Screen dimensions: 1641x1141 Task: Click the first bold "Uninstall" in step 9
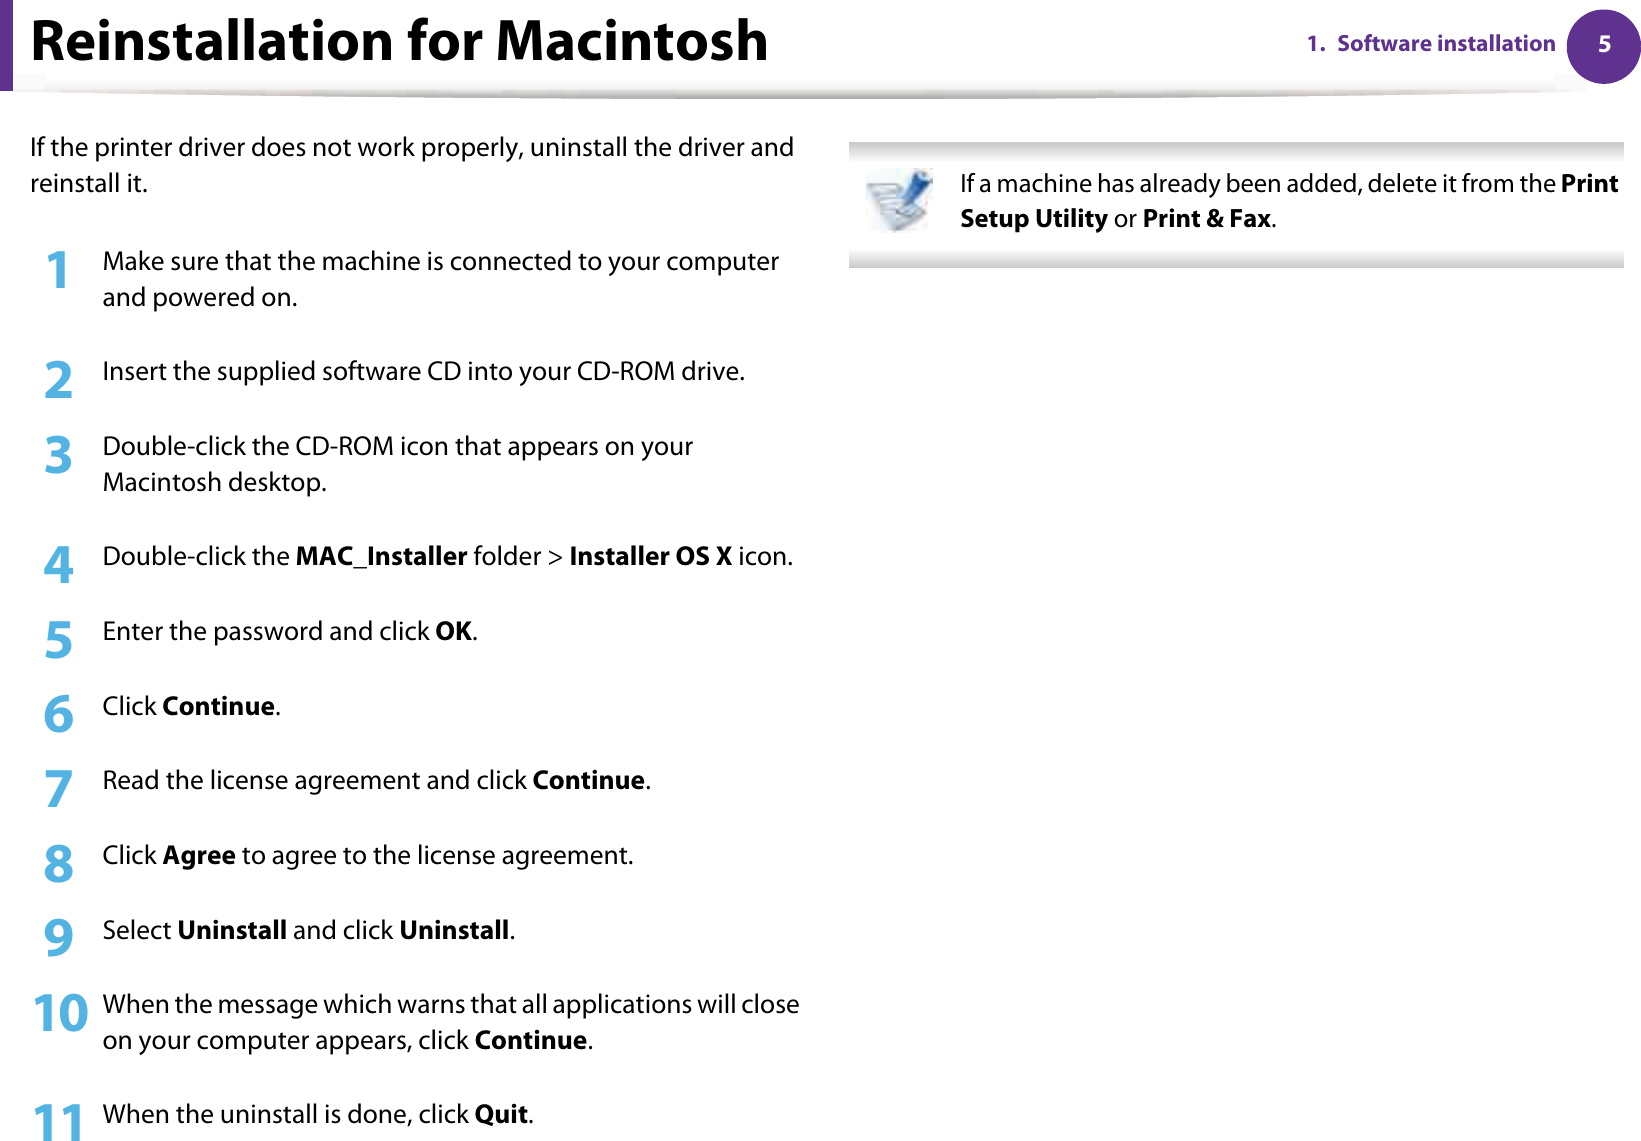click(x=232, y=931)
